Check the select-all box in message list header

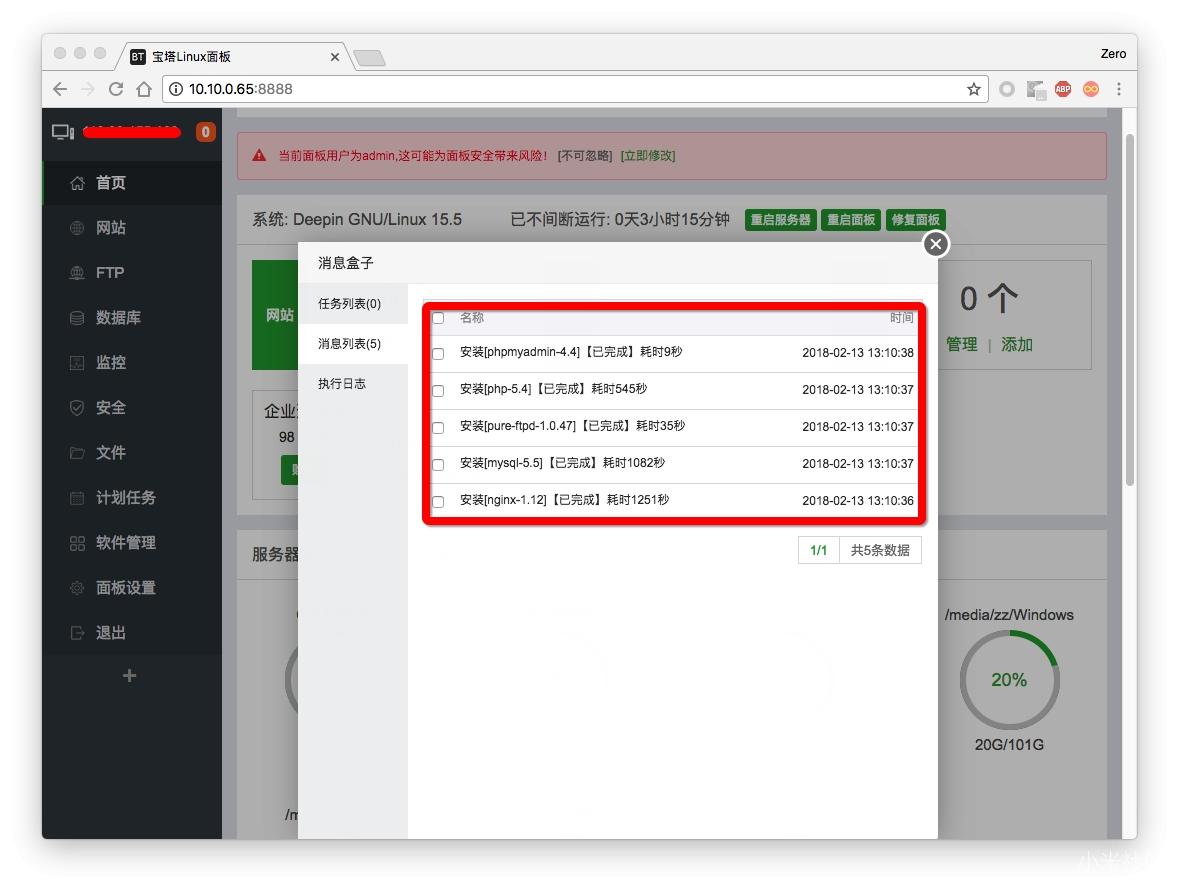click(437, 317)
